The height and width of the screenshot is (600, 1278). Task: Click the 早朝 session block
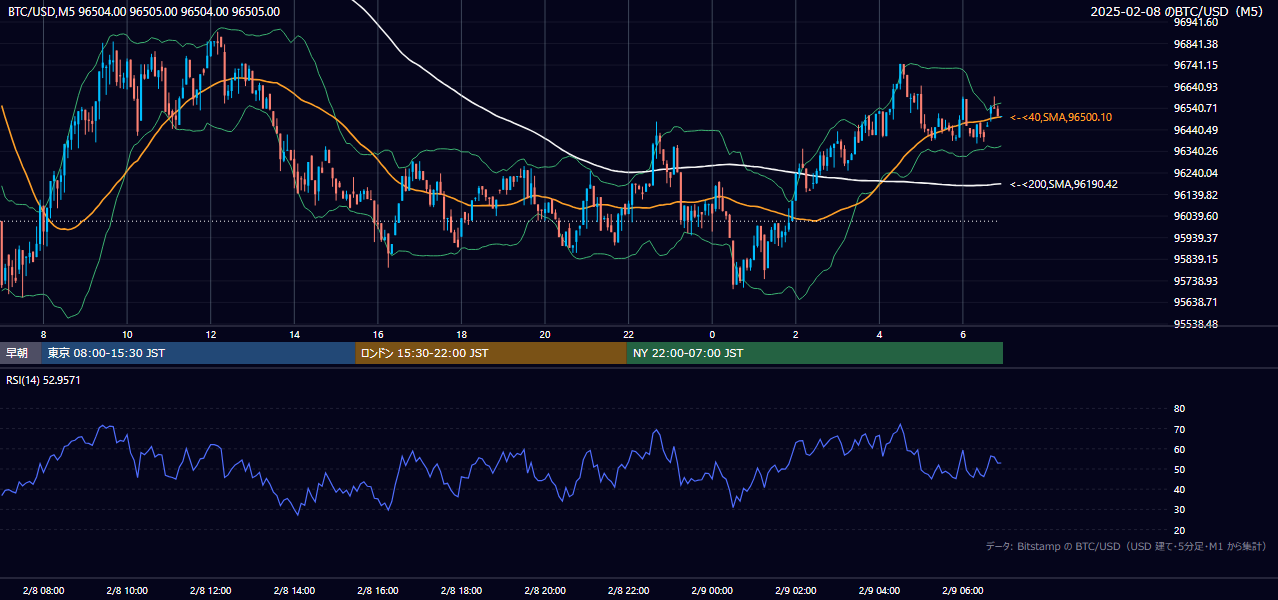point(20,353)
